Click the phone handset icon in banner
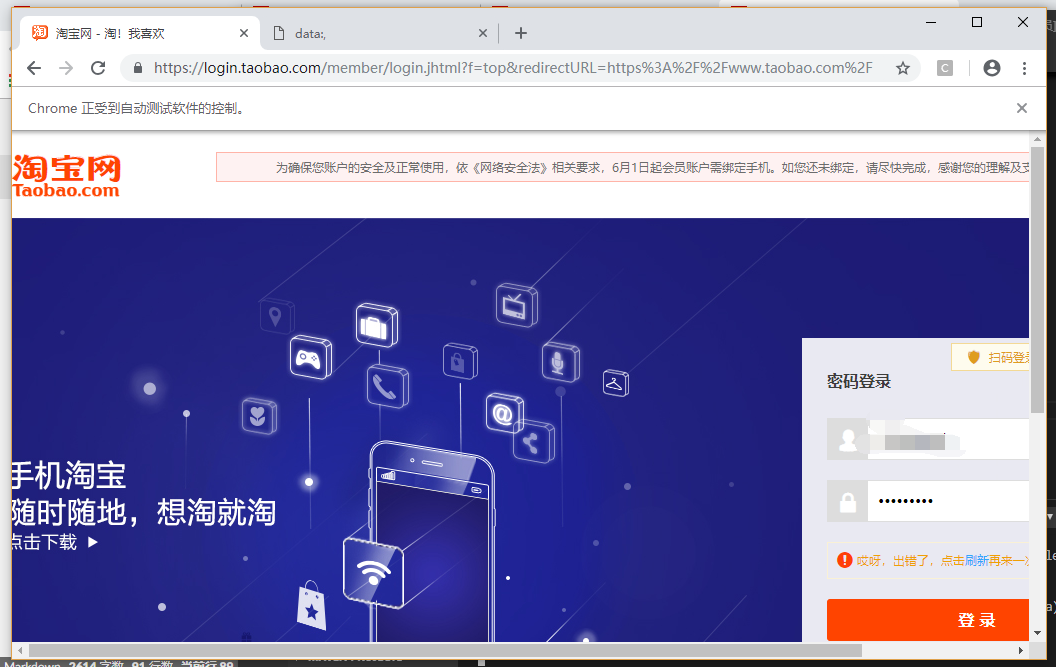The height and width of the screenshot is (667, 1056). point(387,387)
